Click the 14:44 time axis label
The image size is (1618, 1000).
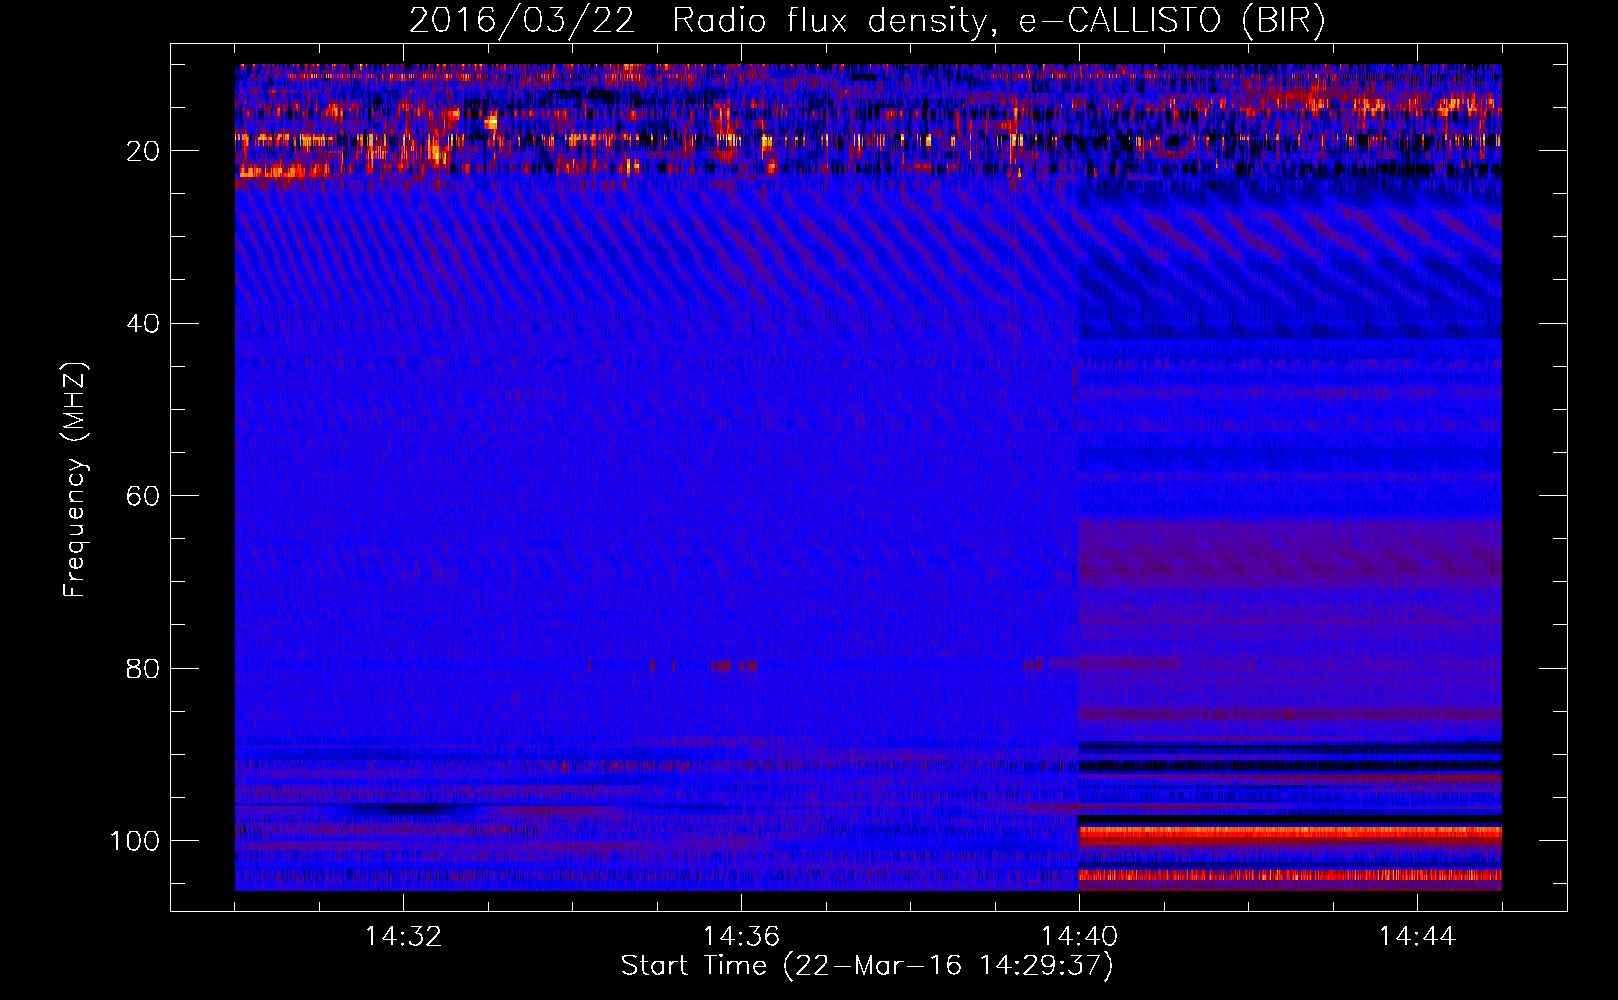1417,937
